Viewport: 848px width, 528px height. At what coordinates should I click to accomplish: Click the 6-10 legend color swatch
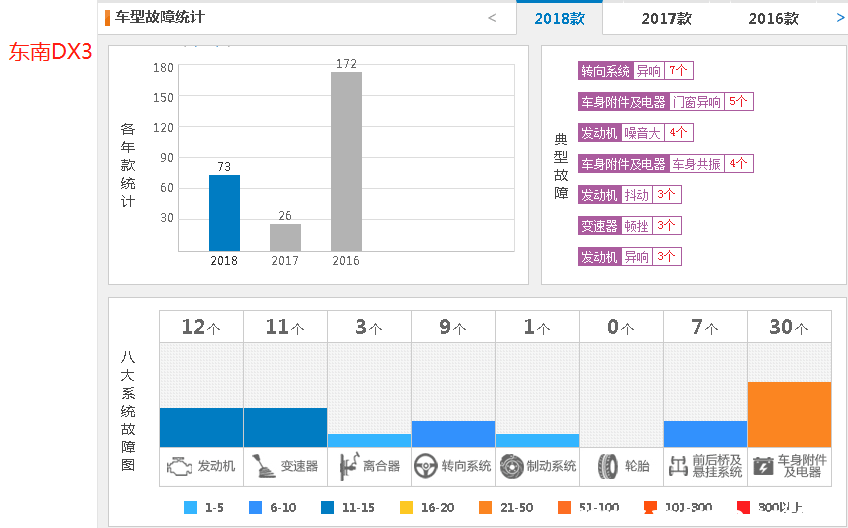(255, 507)
